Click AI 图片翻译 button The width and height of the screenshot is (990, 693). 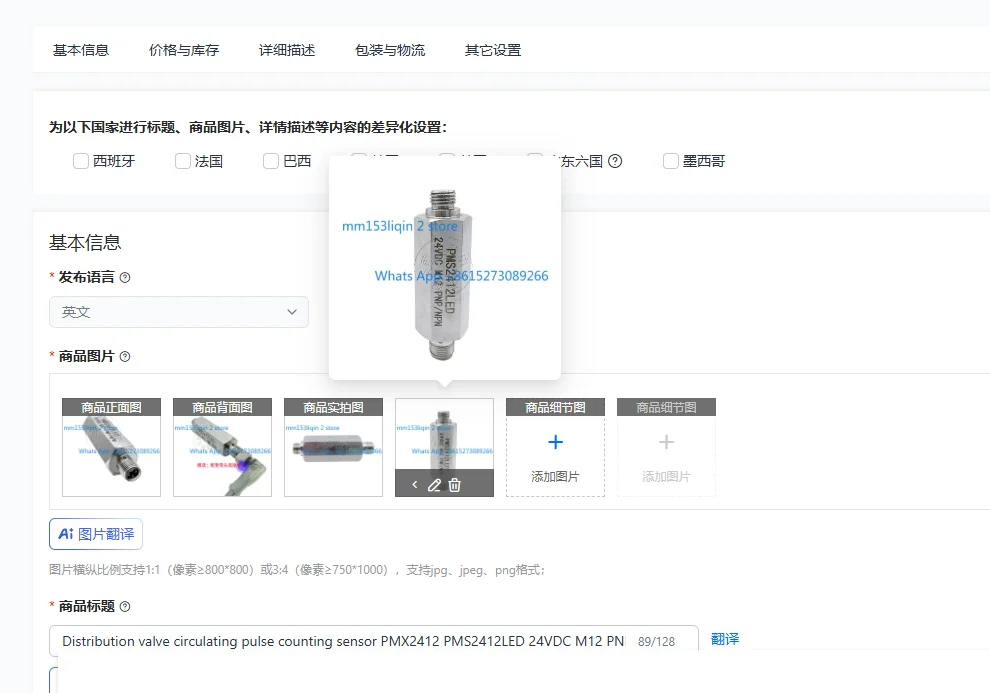click(x=96, y=534)
